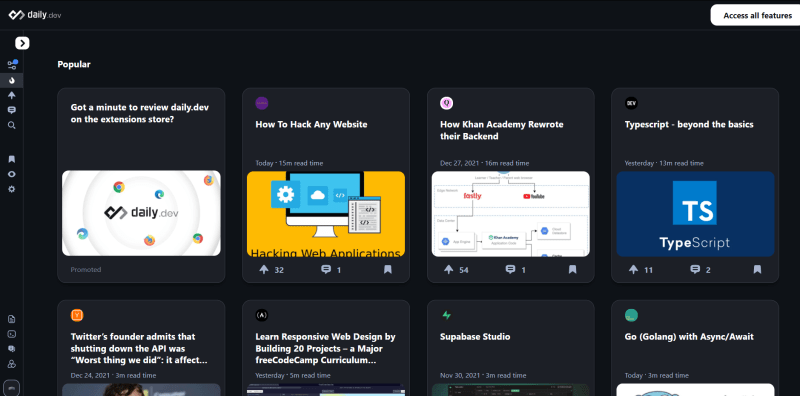The width and height of the screenshot is (800, 396).
Task: Click the DEV source icon on Typescript post
Action: (x=631, y=103)
